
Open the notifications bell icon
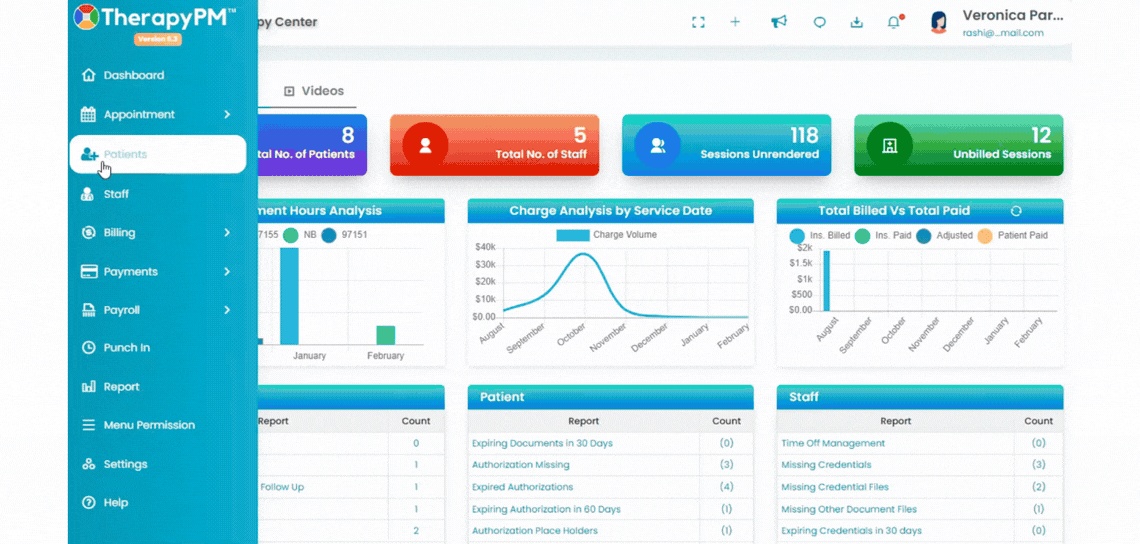click(x=894, y=22)
